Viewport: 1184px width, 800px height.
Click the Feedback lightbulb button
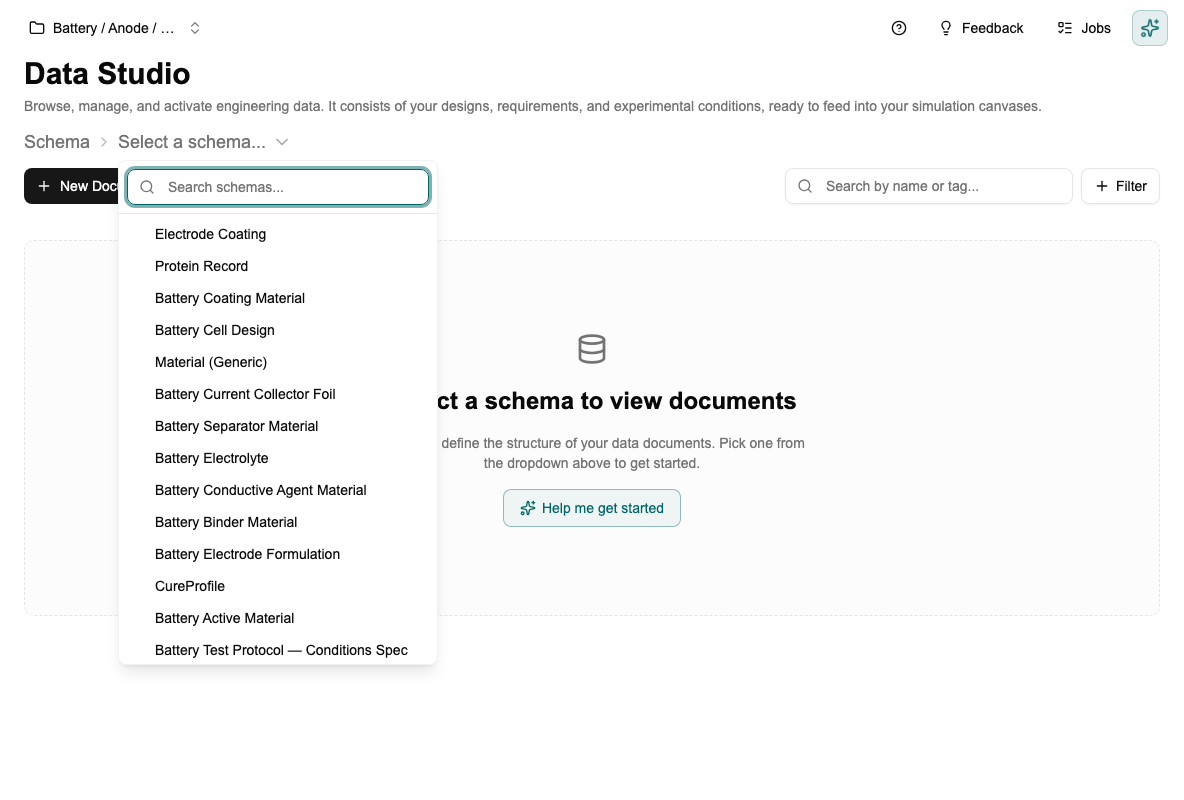click(x=981, y=28)
